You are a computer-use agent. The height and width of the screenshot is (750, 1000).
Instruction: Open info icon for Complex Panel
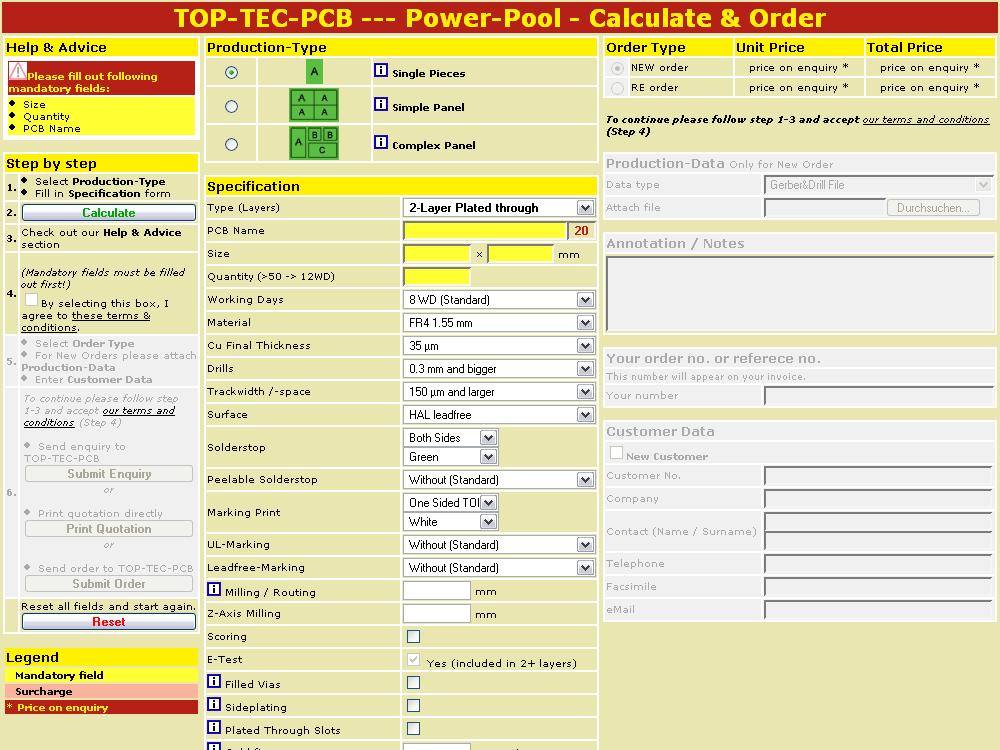381,142
